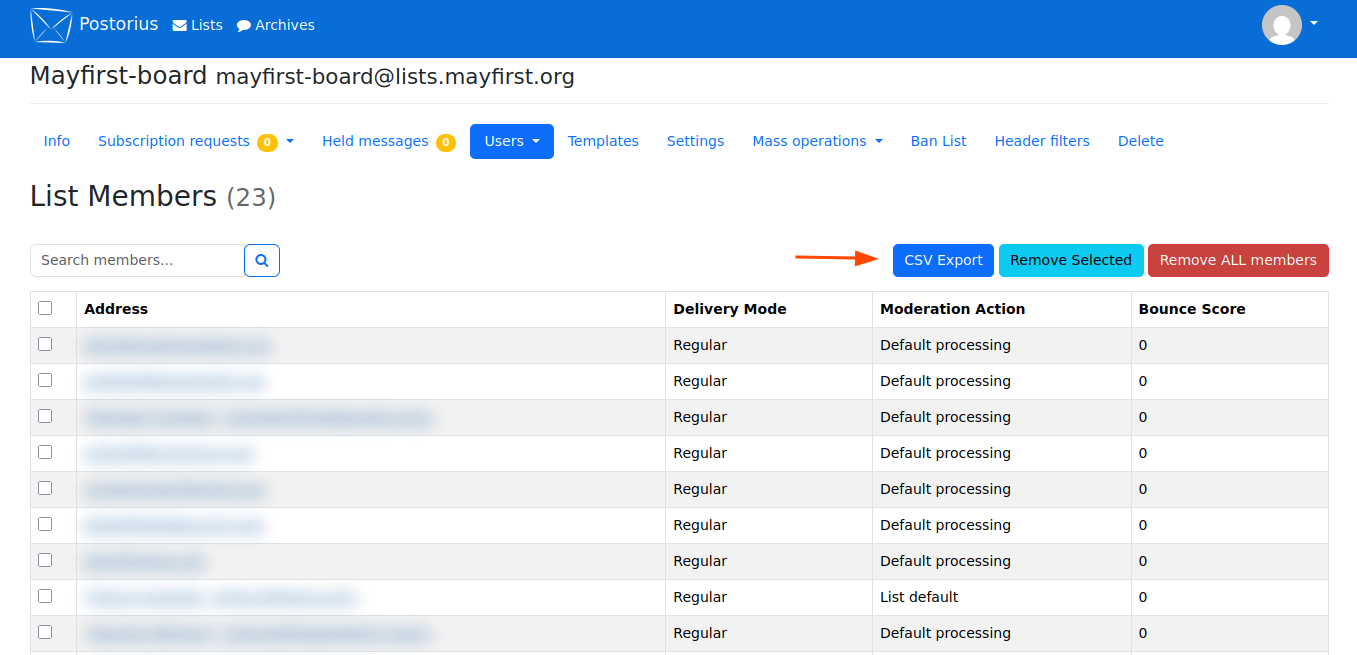1357x655 pixels.
Task: Click the magnifier search members button
Action: pyautogui.click(x=262, y=260)
